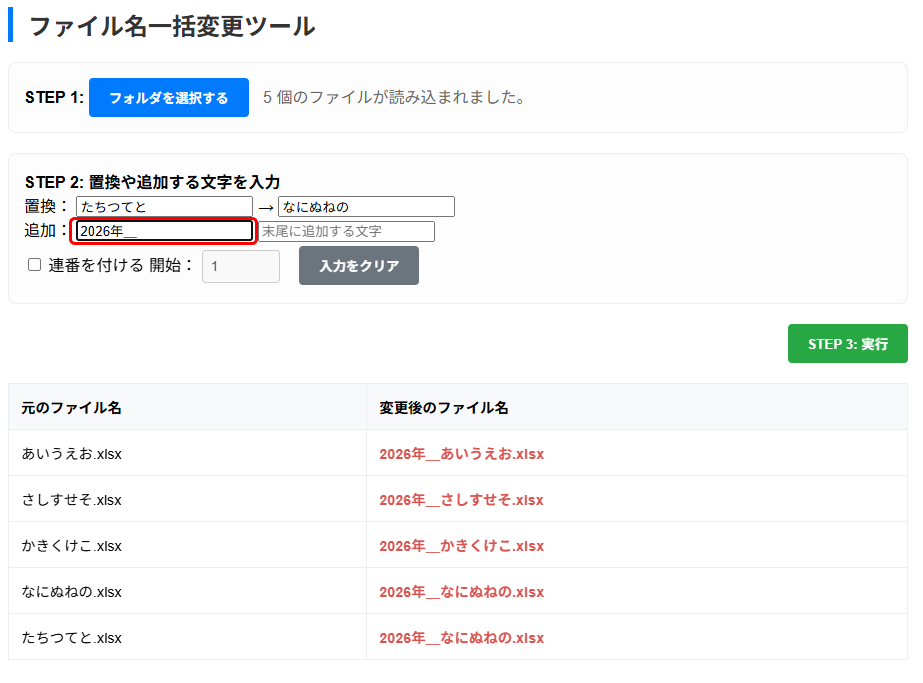Click the 元のファイル名 column header
This screenshot has height=683, width=923.
[72, 408]
